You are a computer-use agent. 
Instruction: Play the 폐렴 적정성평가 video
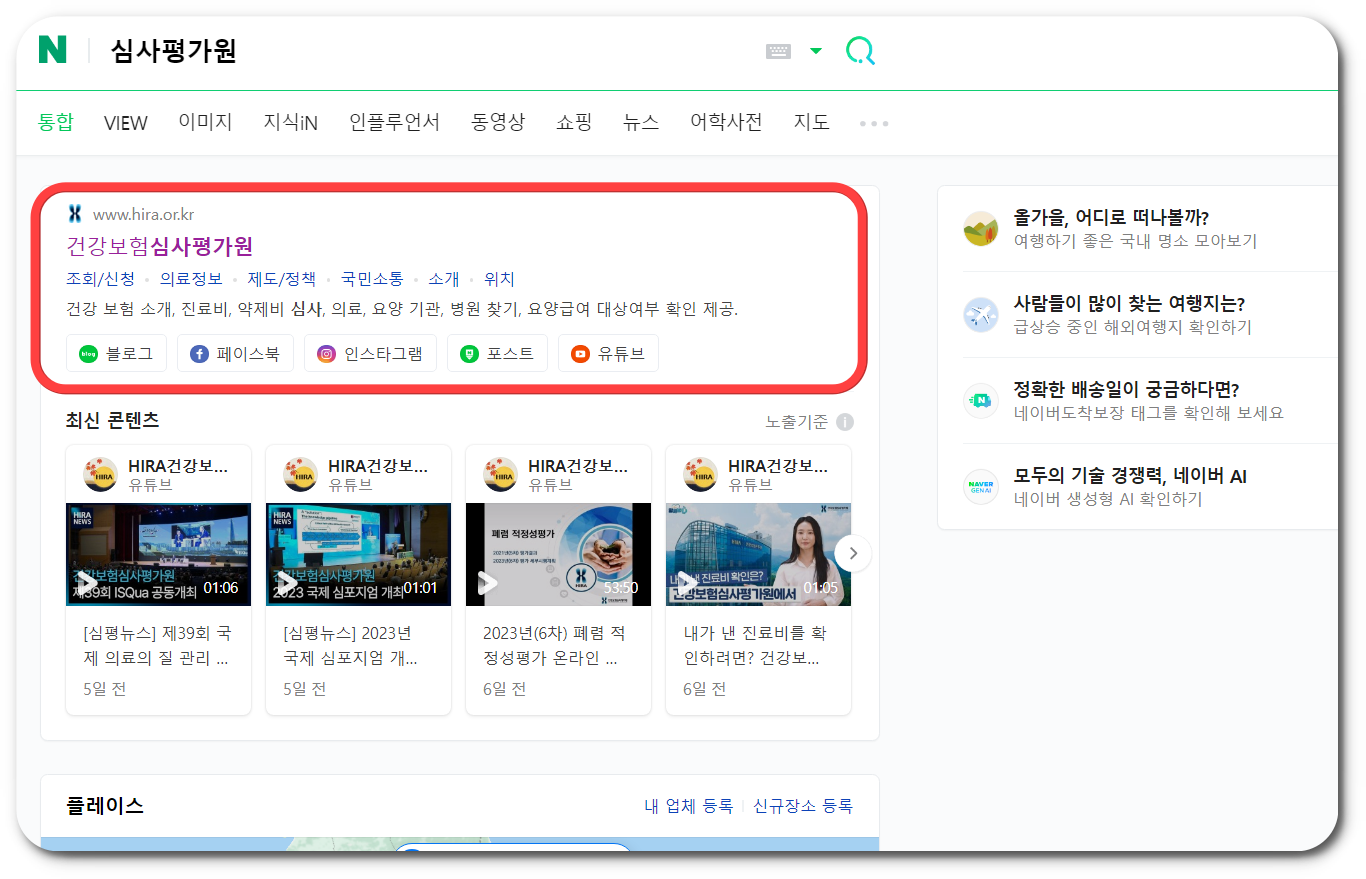point(488,582)
